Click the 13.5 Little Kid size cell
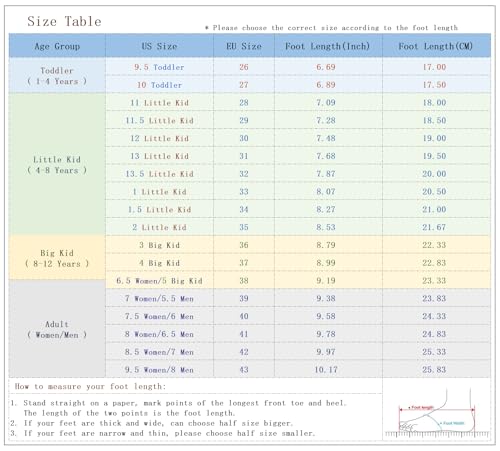500x451 pixels. (x=159, y=174)
